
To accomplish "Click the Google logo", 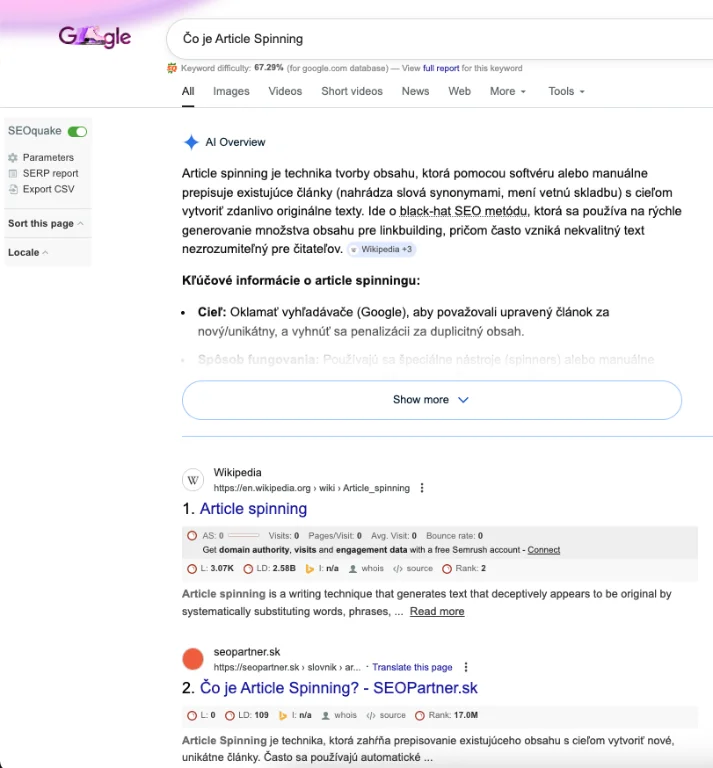I will click(x=94, y=38).
